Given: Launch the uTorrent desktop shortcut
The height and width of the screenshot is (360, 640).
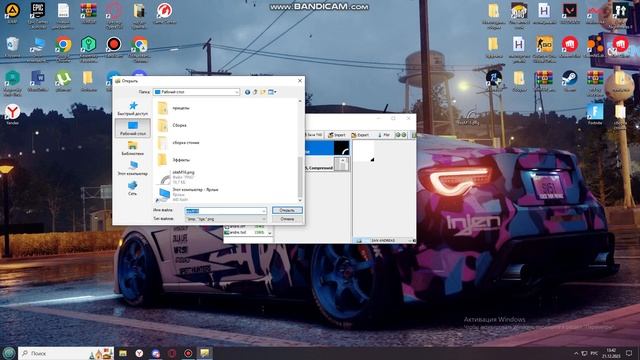Looking at the screenshot, I should (63, 81).
